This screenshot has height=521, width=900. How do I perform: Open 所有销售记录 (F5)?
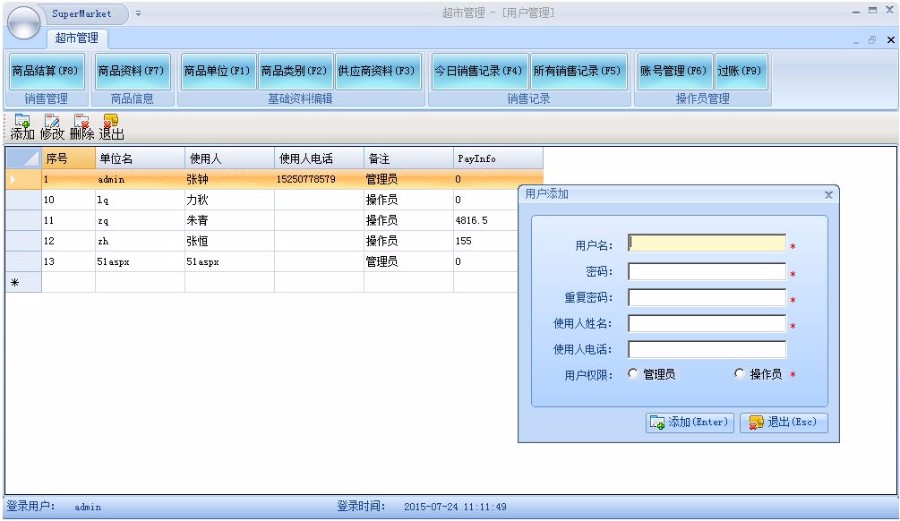(x=578, y=71)
